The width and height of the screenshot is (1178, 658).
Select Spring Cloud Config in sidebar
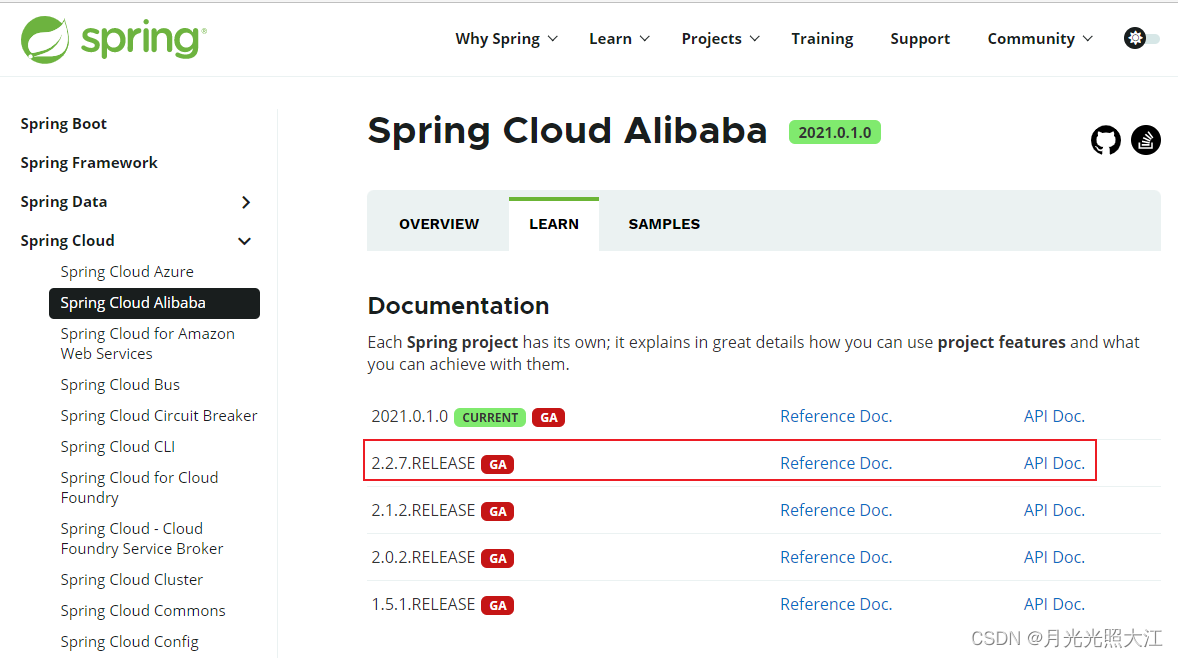click(x=129, y=641)
